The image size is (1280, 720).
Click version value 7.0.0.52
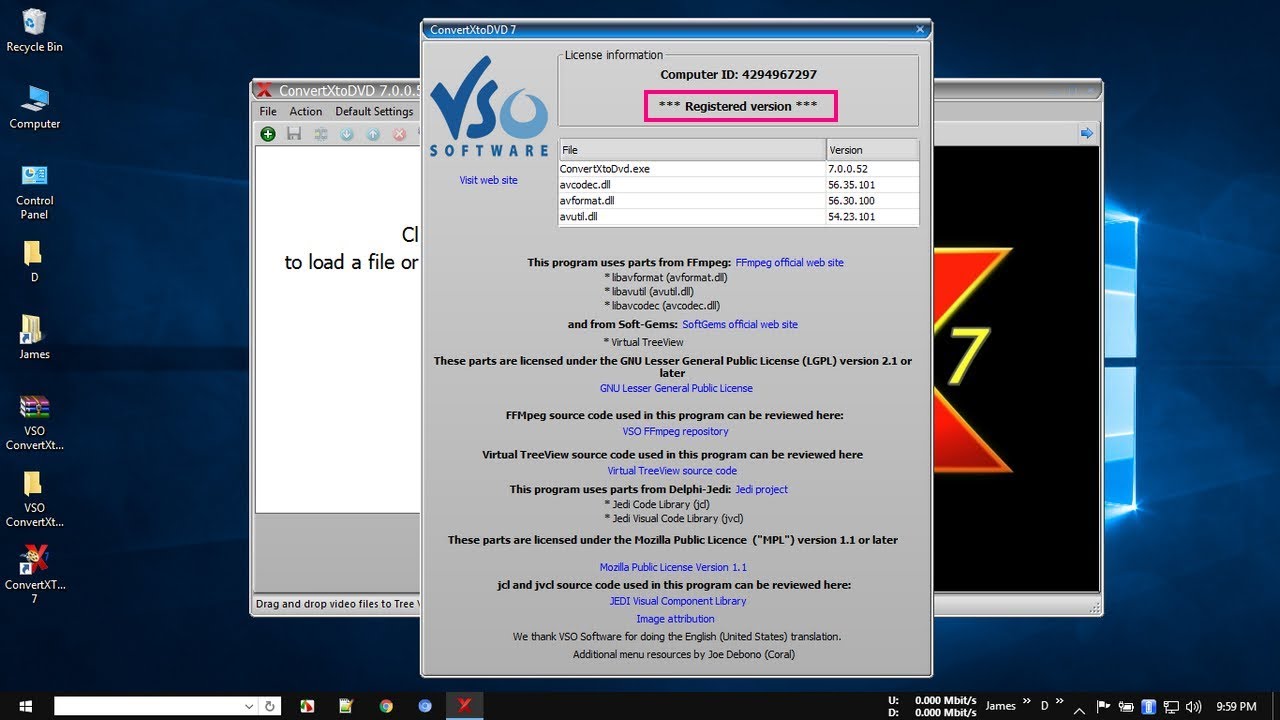pyautogui.click(x=848, y=169)
